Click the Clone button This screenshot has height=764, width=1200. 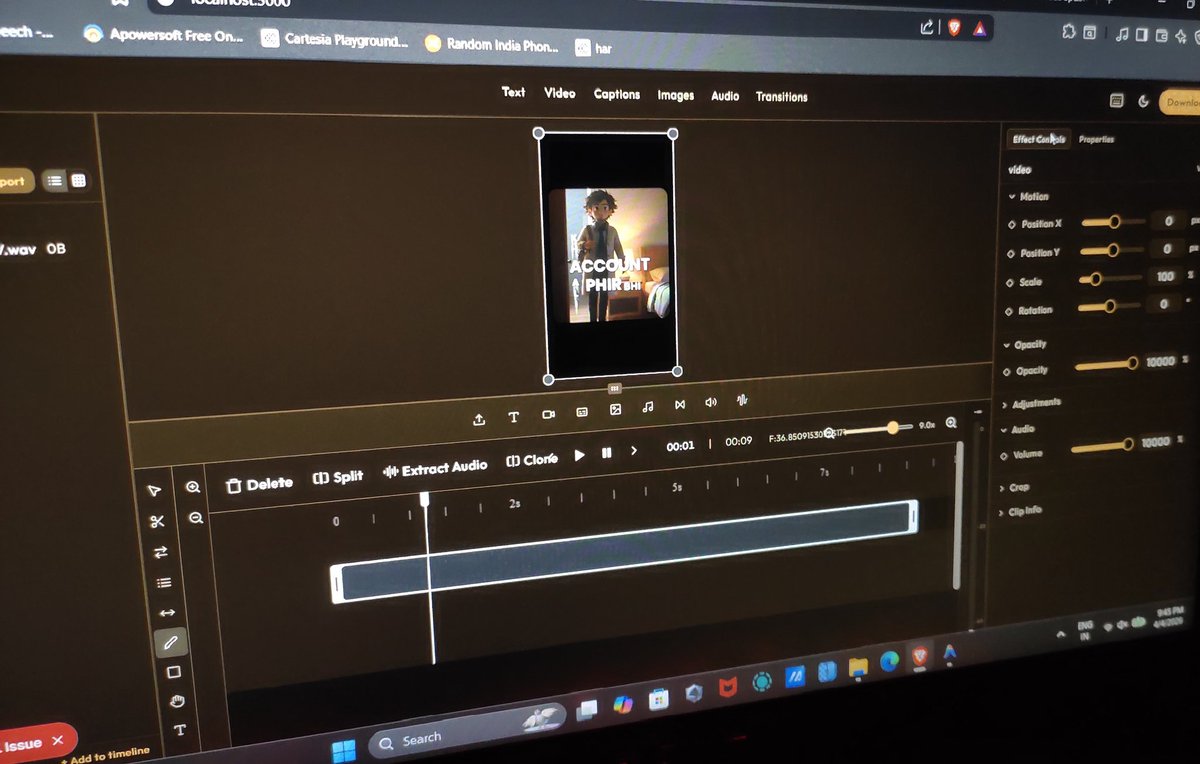[531, 460]
